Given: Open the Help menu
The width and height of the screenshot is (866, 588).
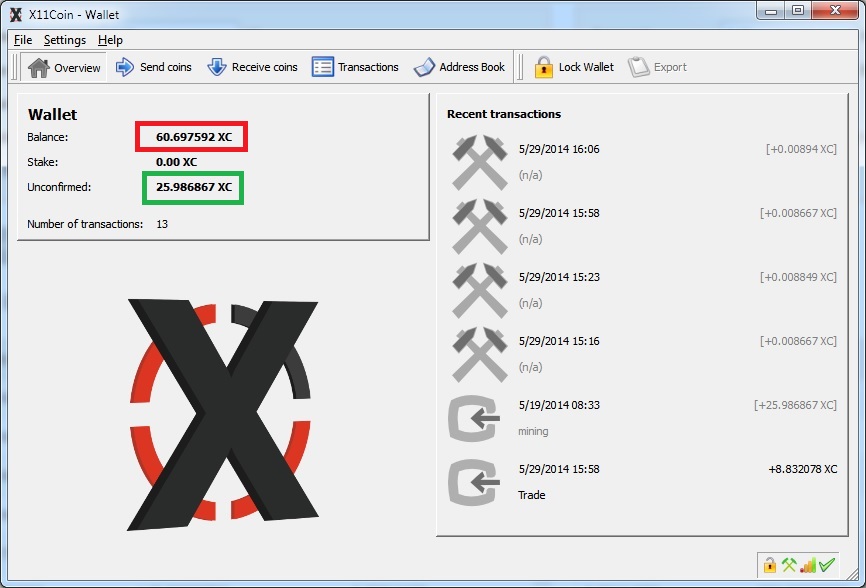Looking at the screenshot, I should click(x=110, y=40).
